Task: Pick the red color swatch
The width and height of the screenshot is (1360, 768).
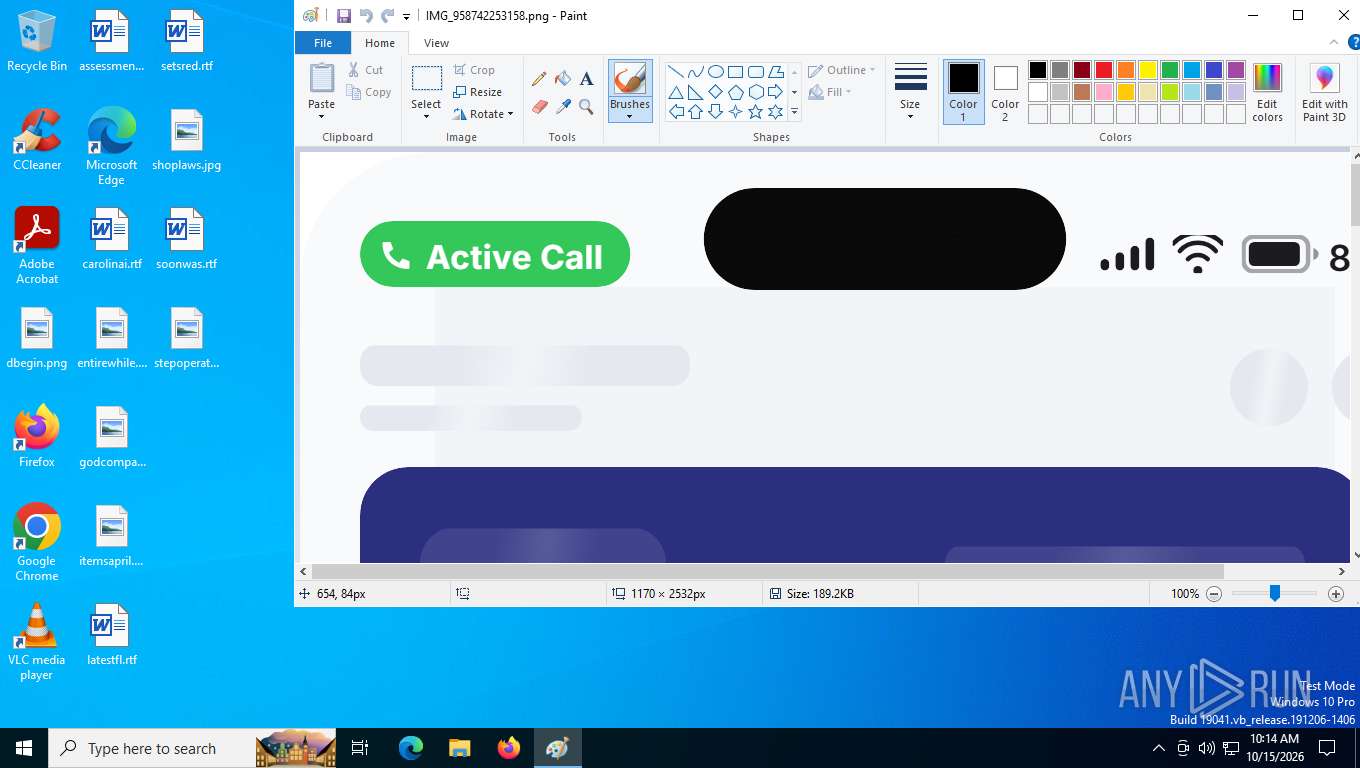Action: 1104,70
